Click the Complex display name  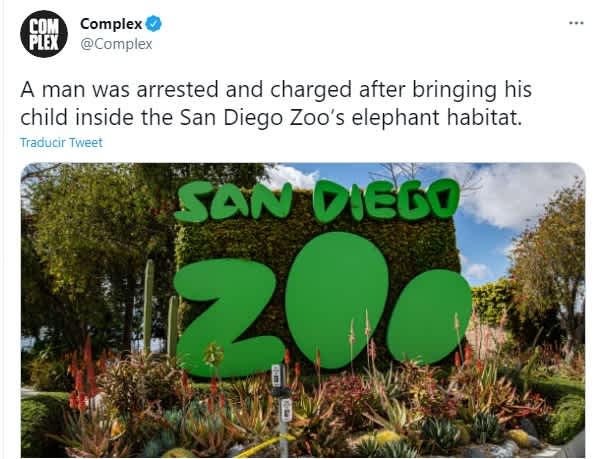[111, 24]
